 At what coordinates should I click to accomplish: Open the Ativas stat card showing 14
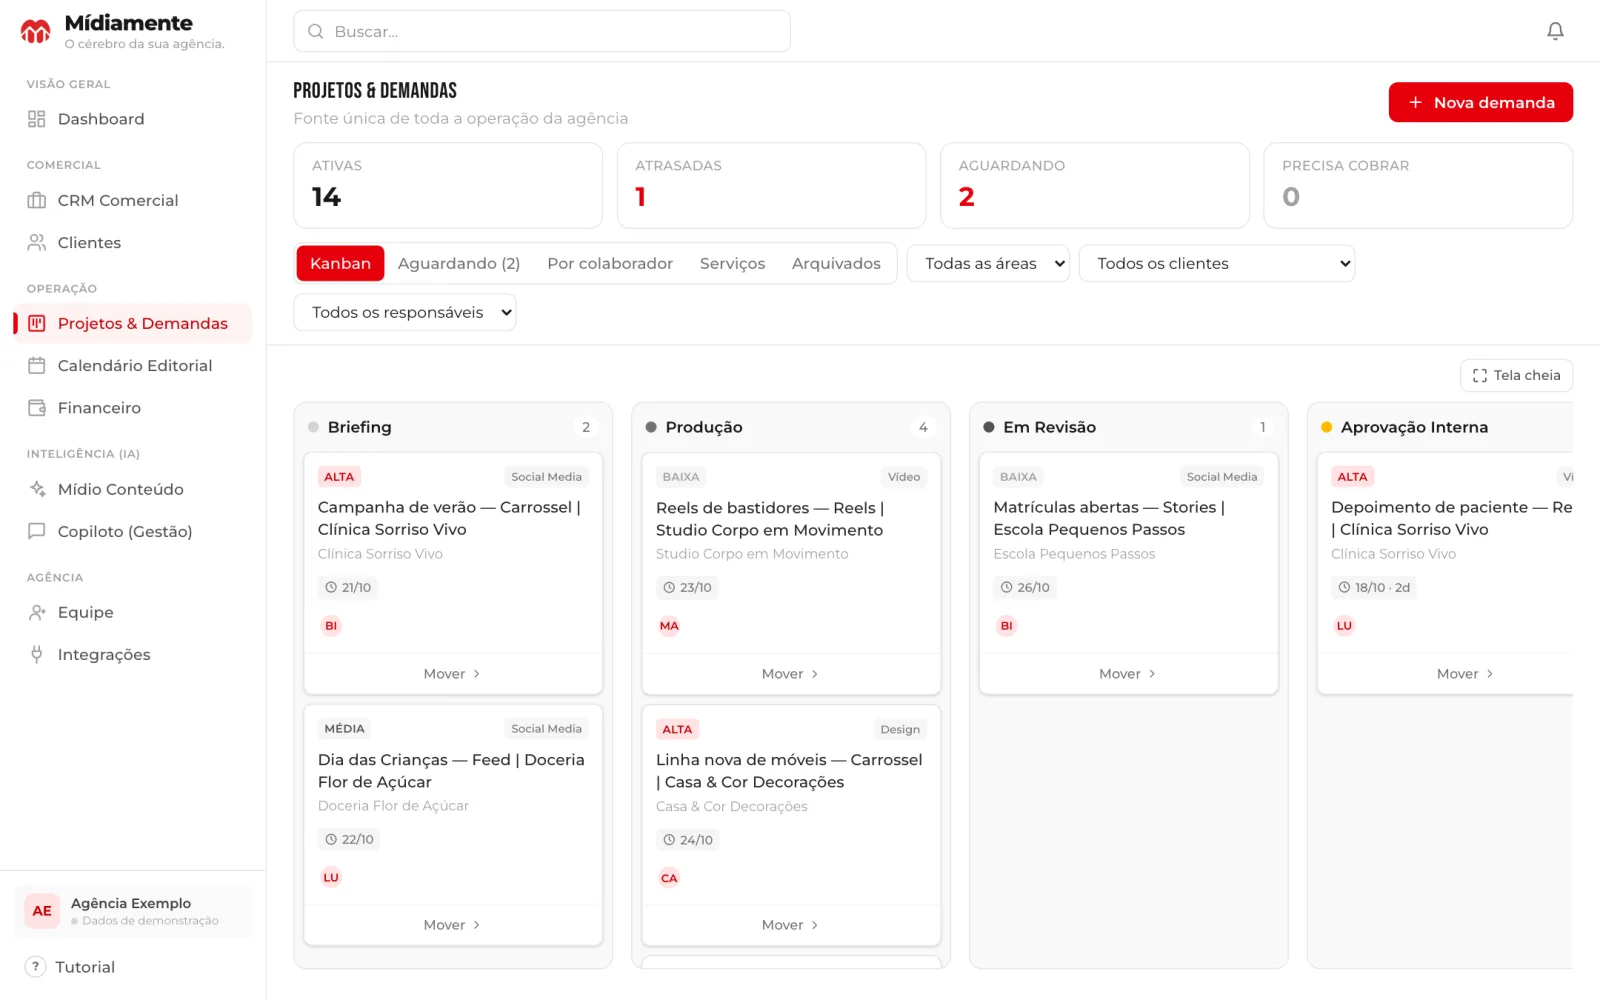tap(448, 185)
